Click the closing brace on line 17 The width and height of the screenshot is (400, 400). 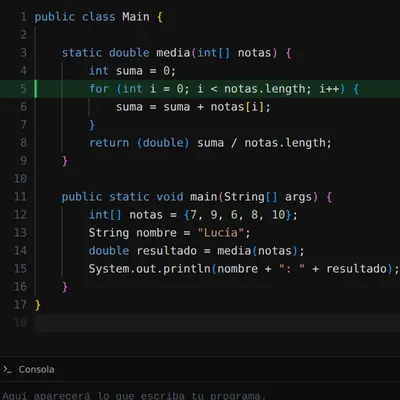38,305
